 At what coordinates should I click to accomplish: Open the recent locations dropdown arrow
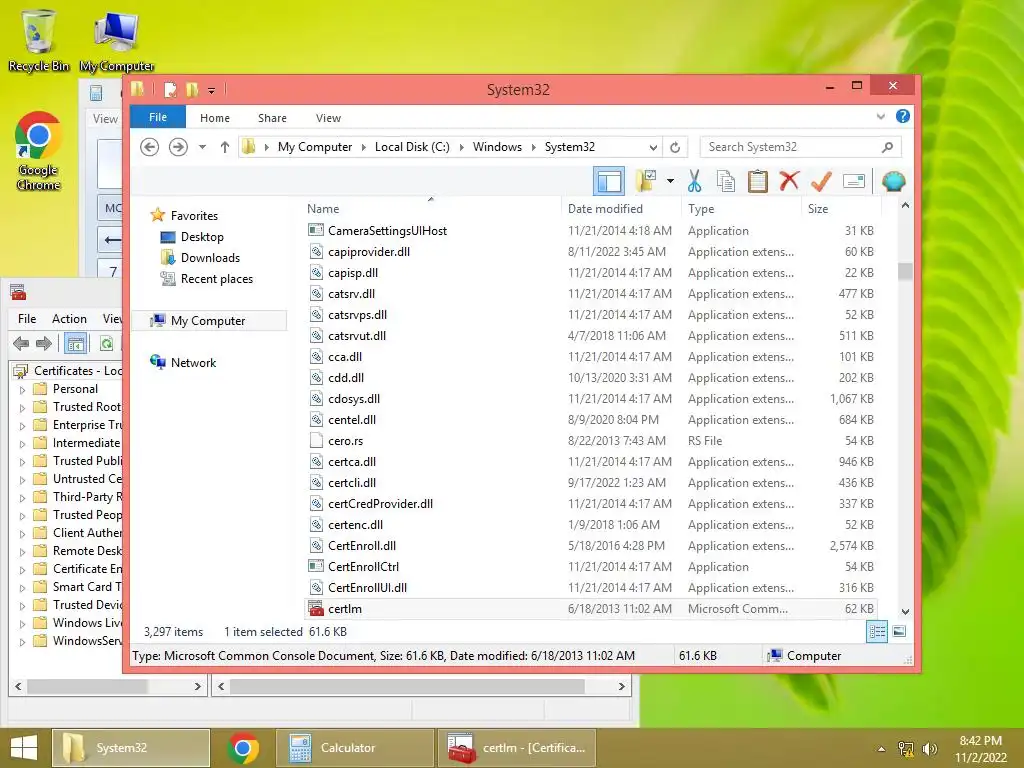(x=202, y=147)
